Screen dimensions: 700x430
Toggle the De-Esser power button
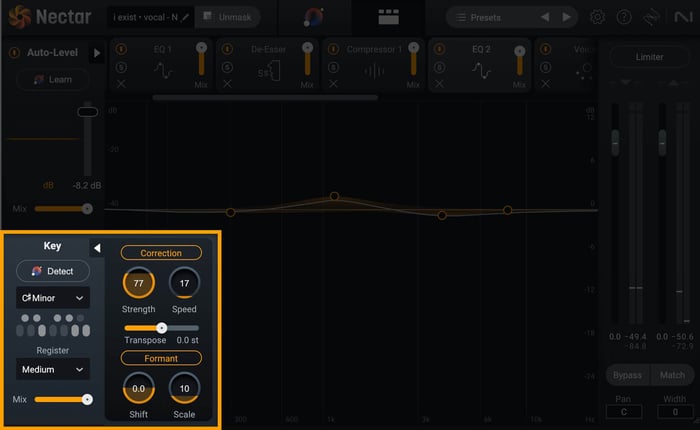pyautogui.click(x=227, y=49)
